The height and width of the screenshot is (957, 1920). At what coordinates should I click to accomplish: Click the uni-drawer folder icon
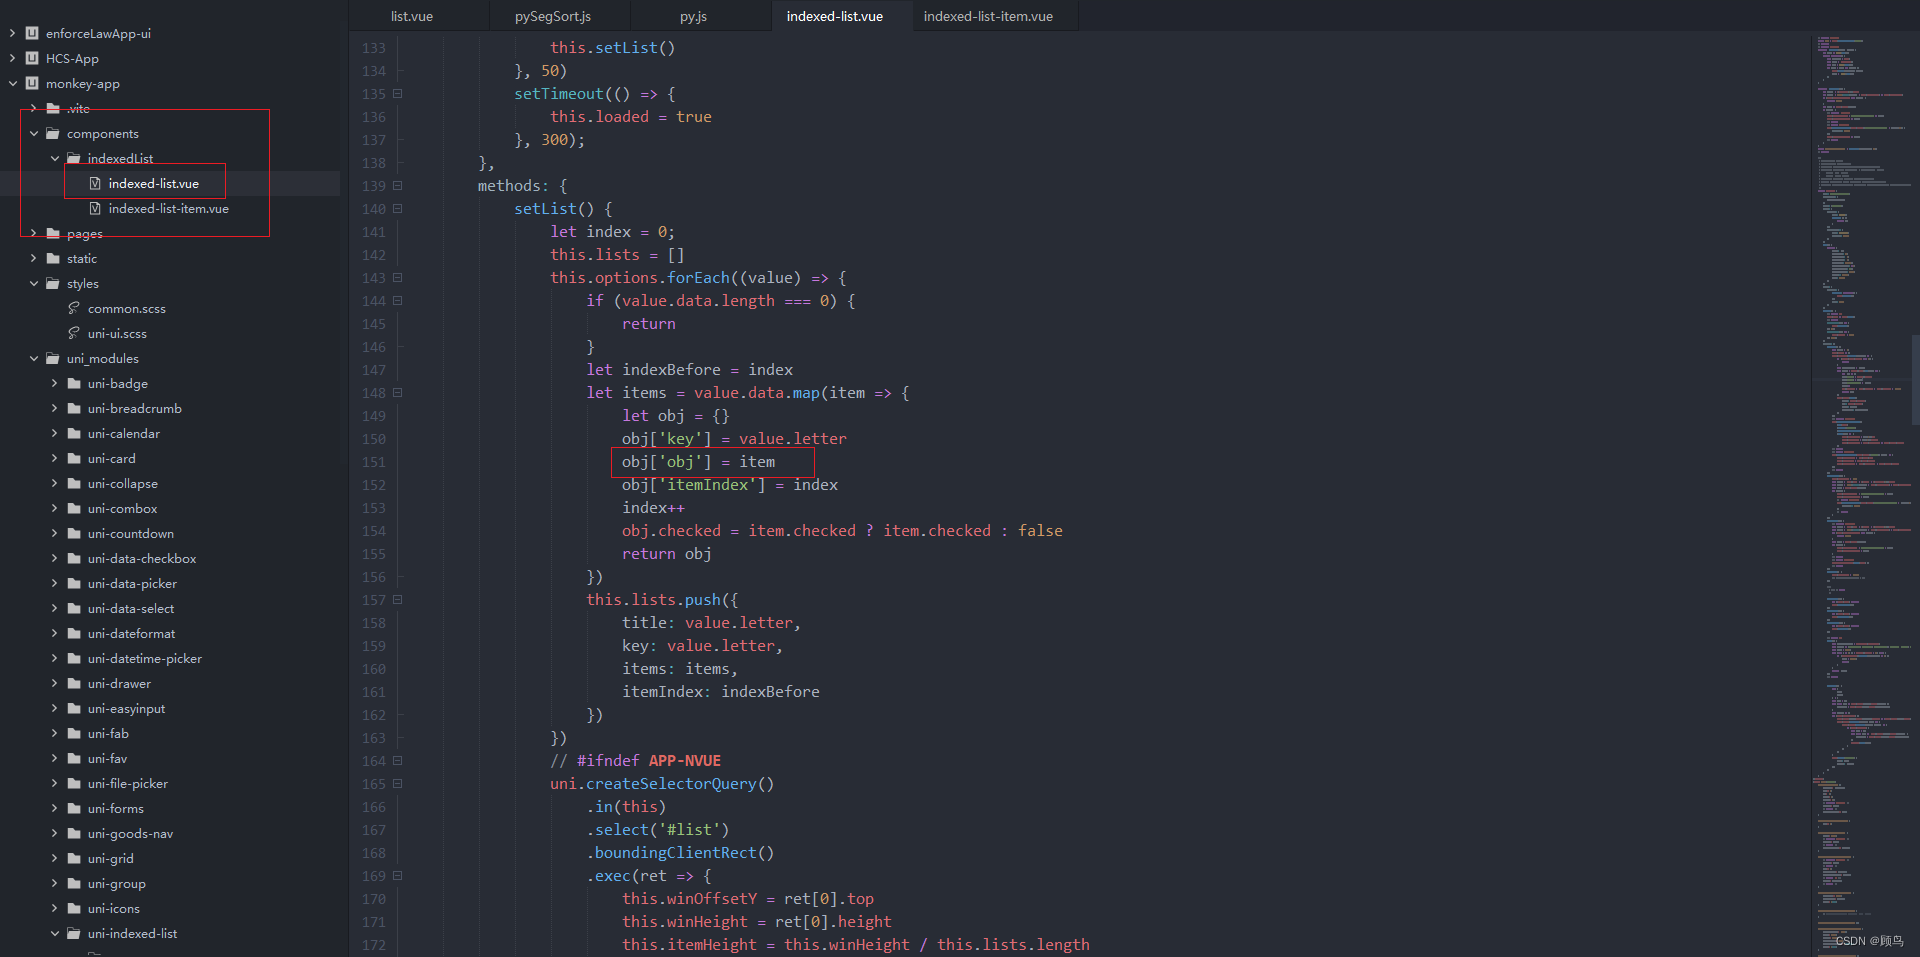[74, 683]
